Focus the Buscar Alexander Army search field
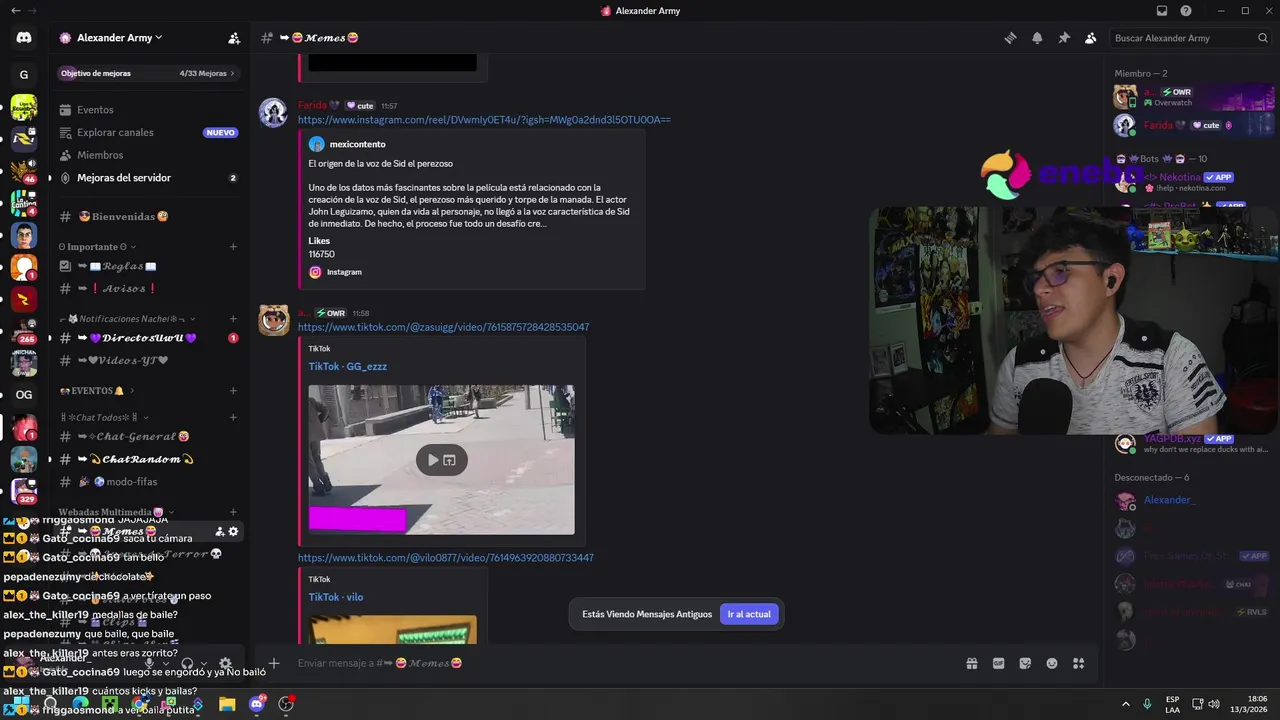Screen dimensions: 1280x720 pos(1191,38)
